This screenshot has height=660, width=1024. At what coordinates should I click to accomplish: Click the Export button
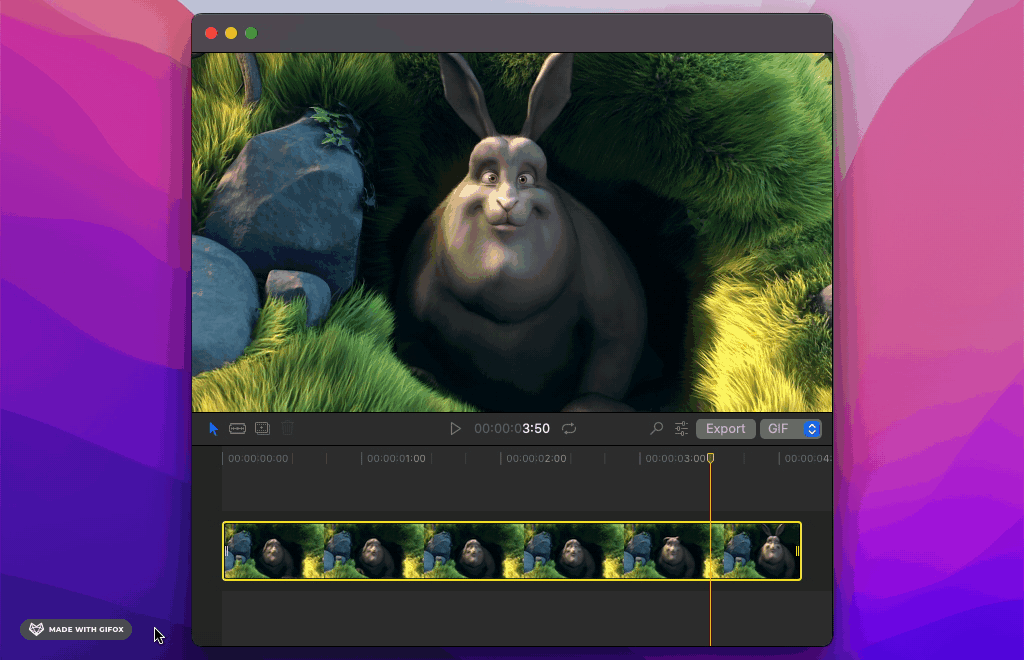click(x=726, y=429)
